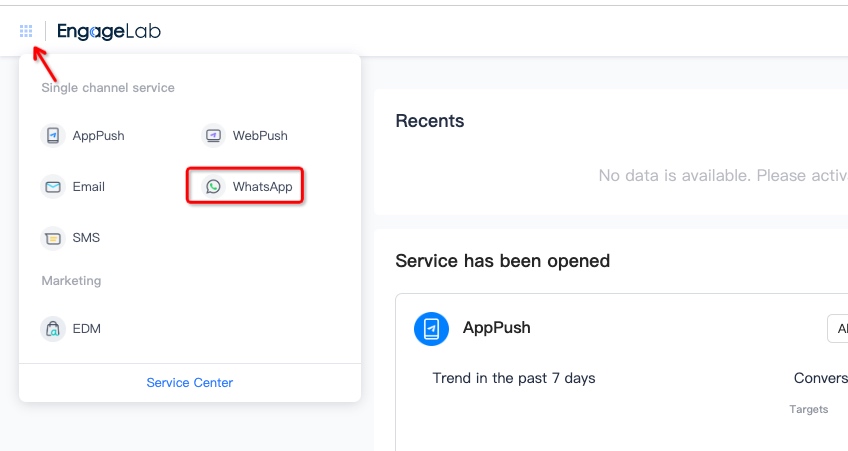Select the AppPush service icon
Viewport: 848px width, 451px height.
53,135
